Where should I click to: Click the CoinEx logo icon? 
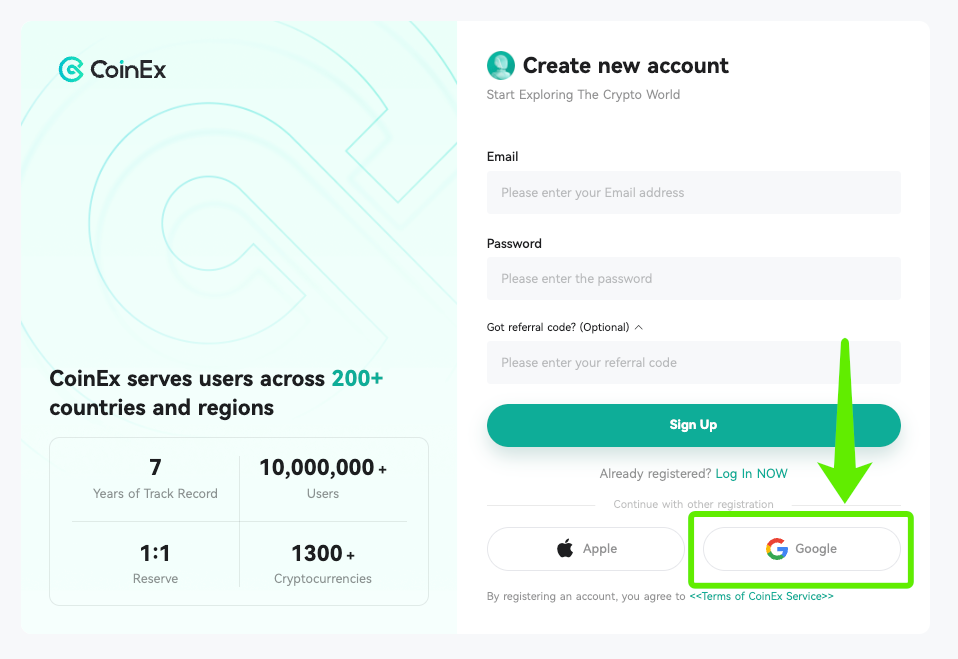coord(71,69)
